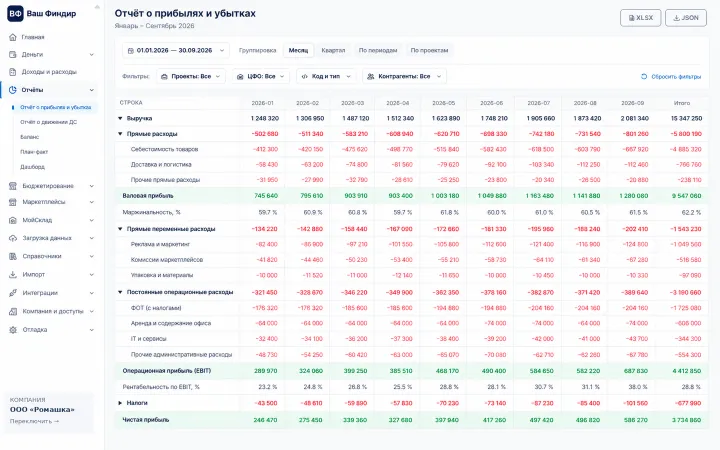720x450 pixels.
Task: Open the date range 01.01.2026 — 30.09.2026 dropdown
Action: point(176,51)
